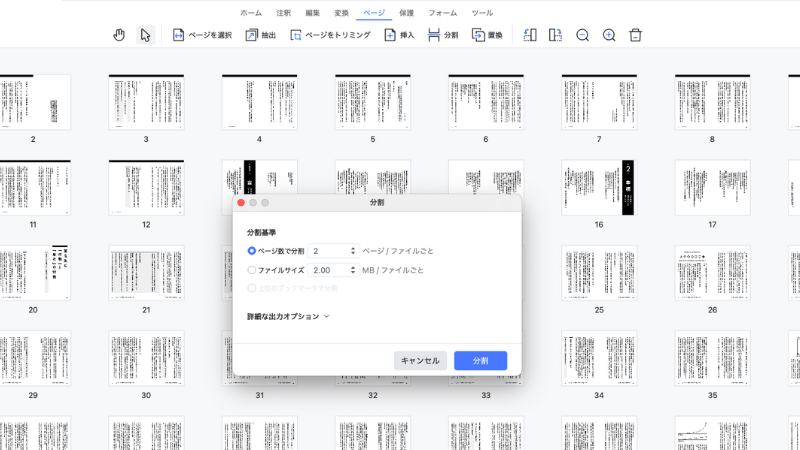
Task: Delete pages with the trash icon
Action: coord(635,35)
